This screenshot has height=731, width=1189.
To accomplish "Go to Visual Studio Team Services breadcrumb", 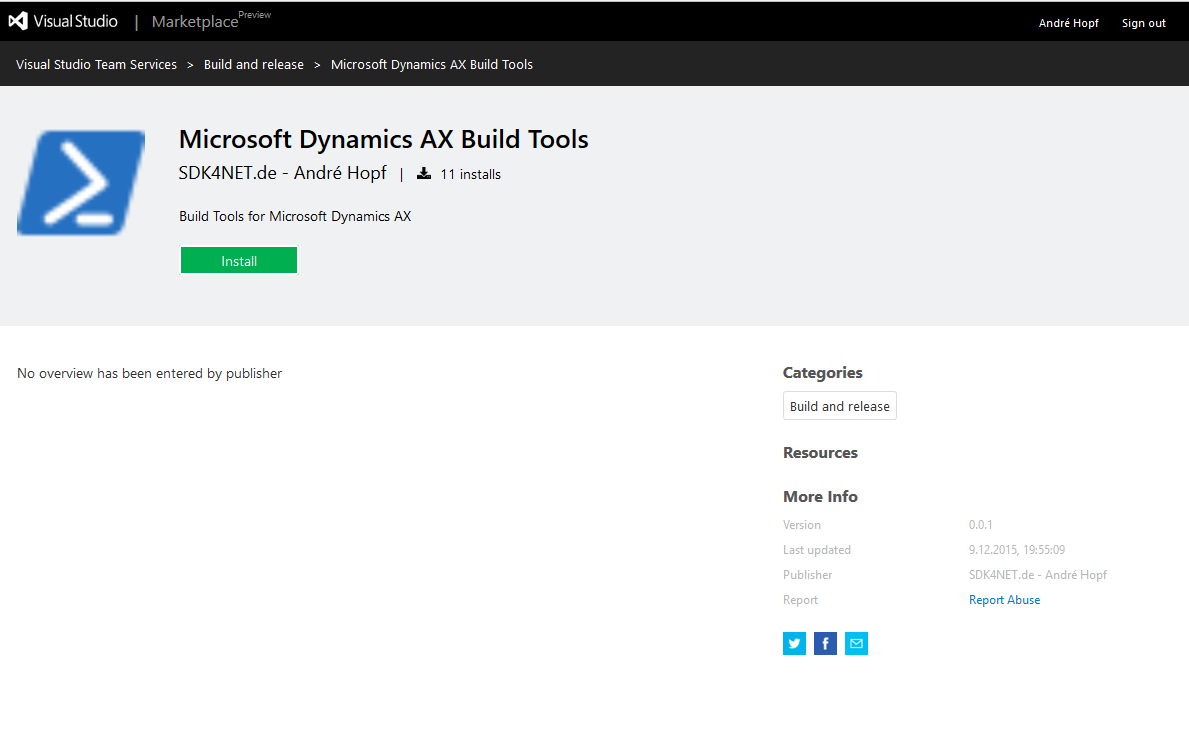I will 96,64.
